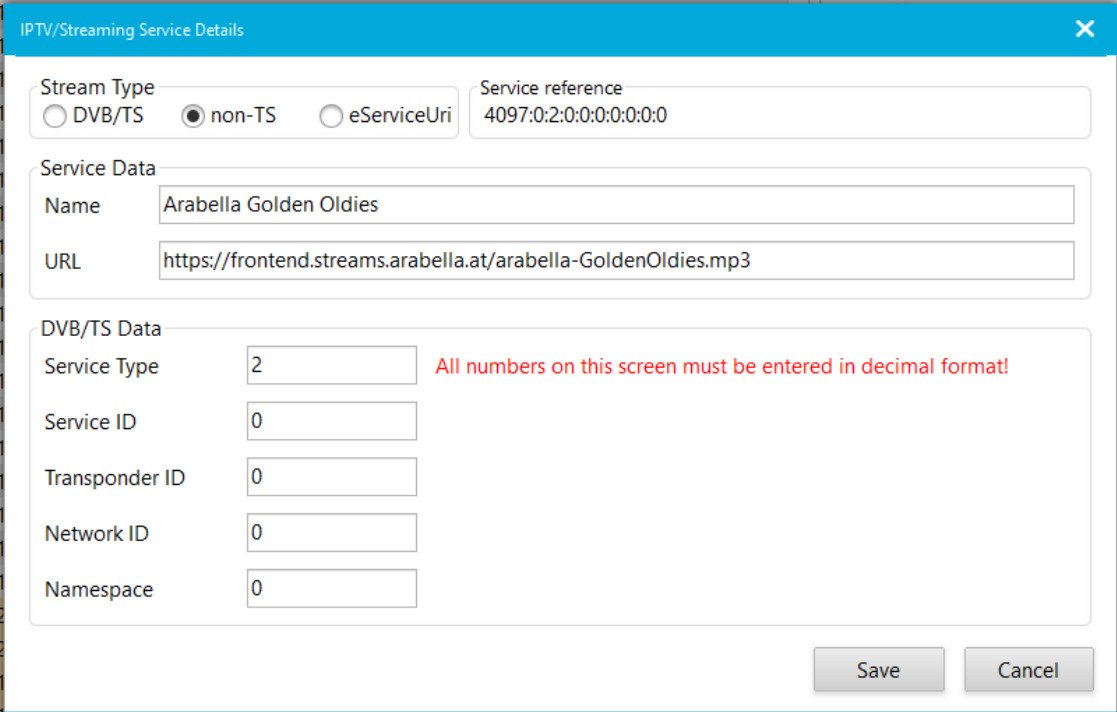Save the streaming service details
The height and width of the screenshot is (712, 1117).
[878, 670]
